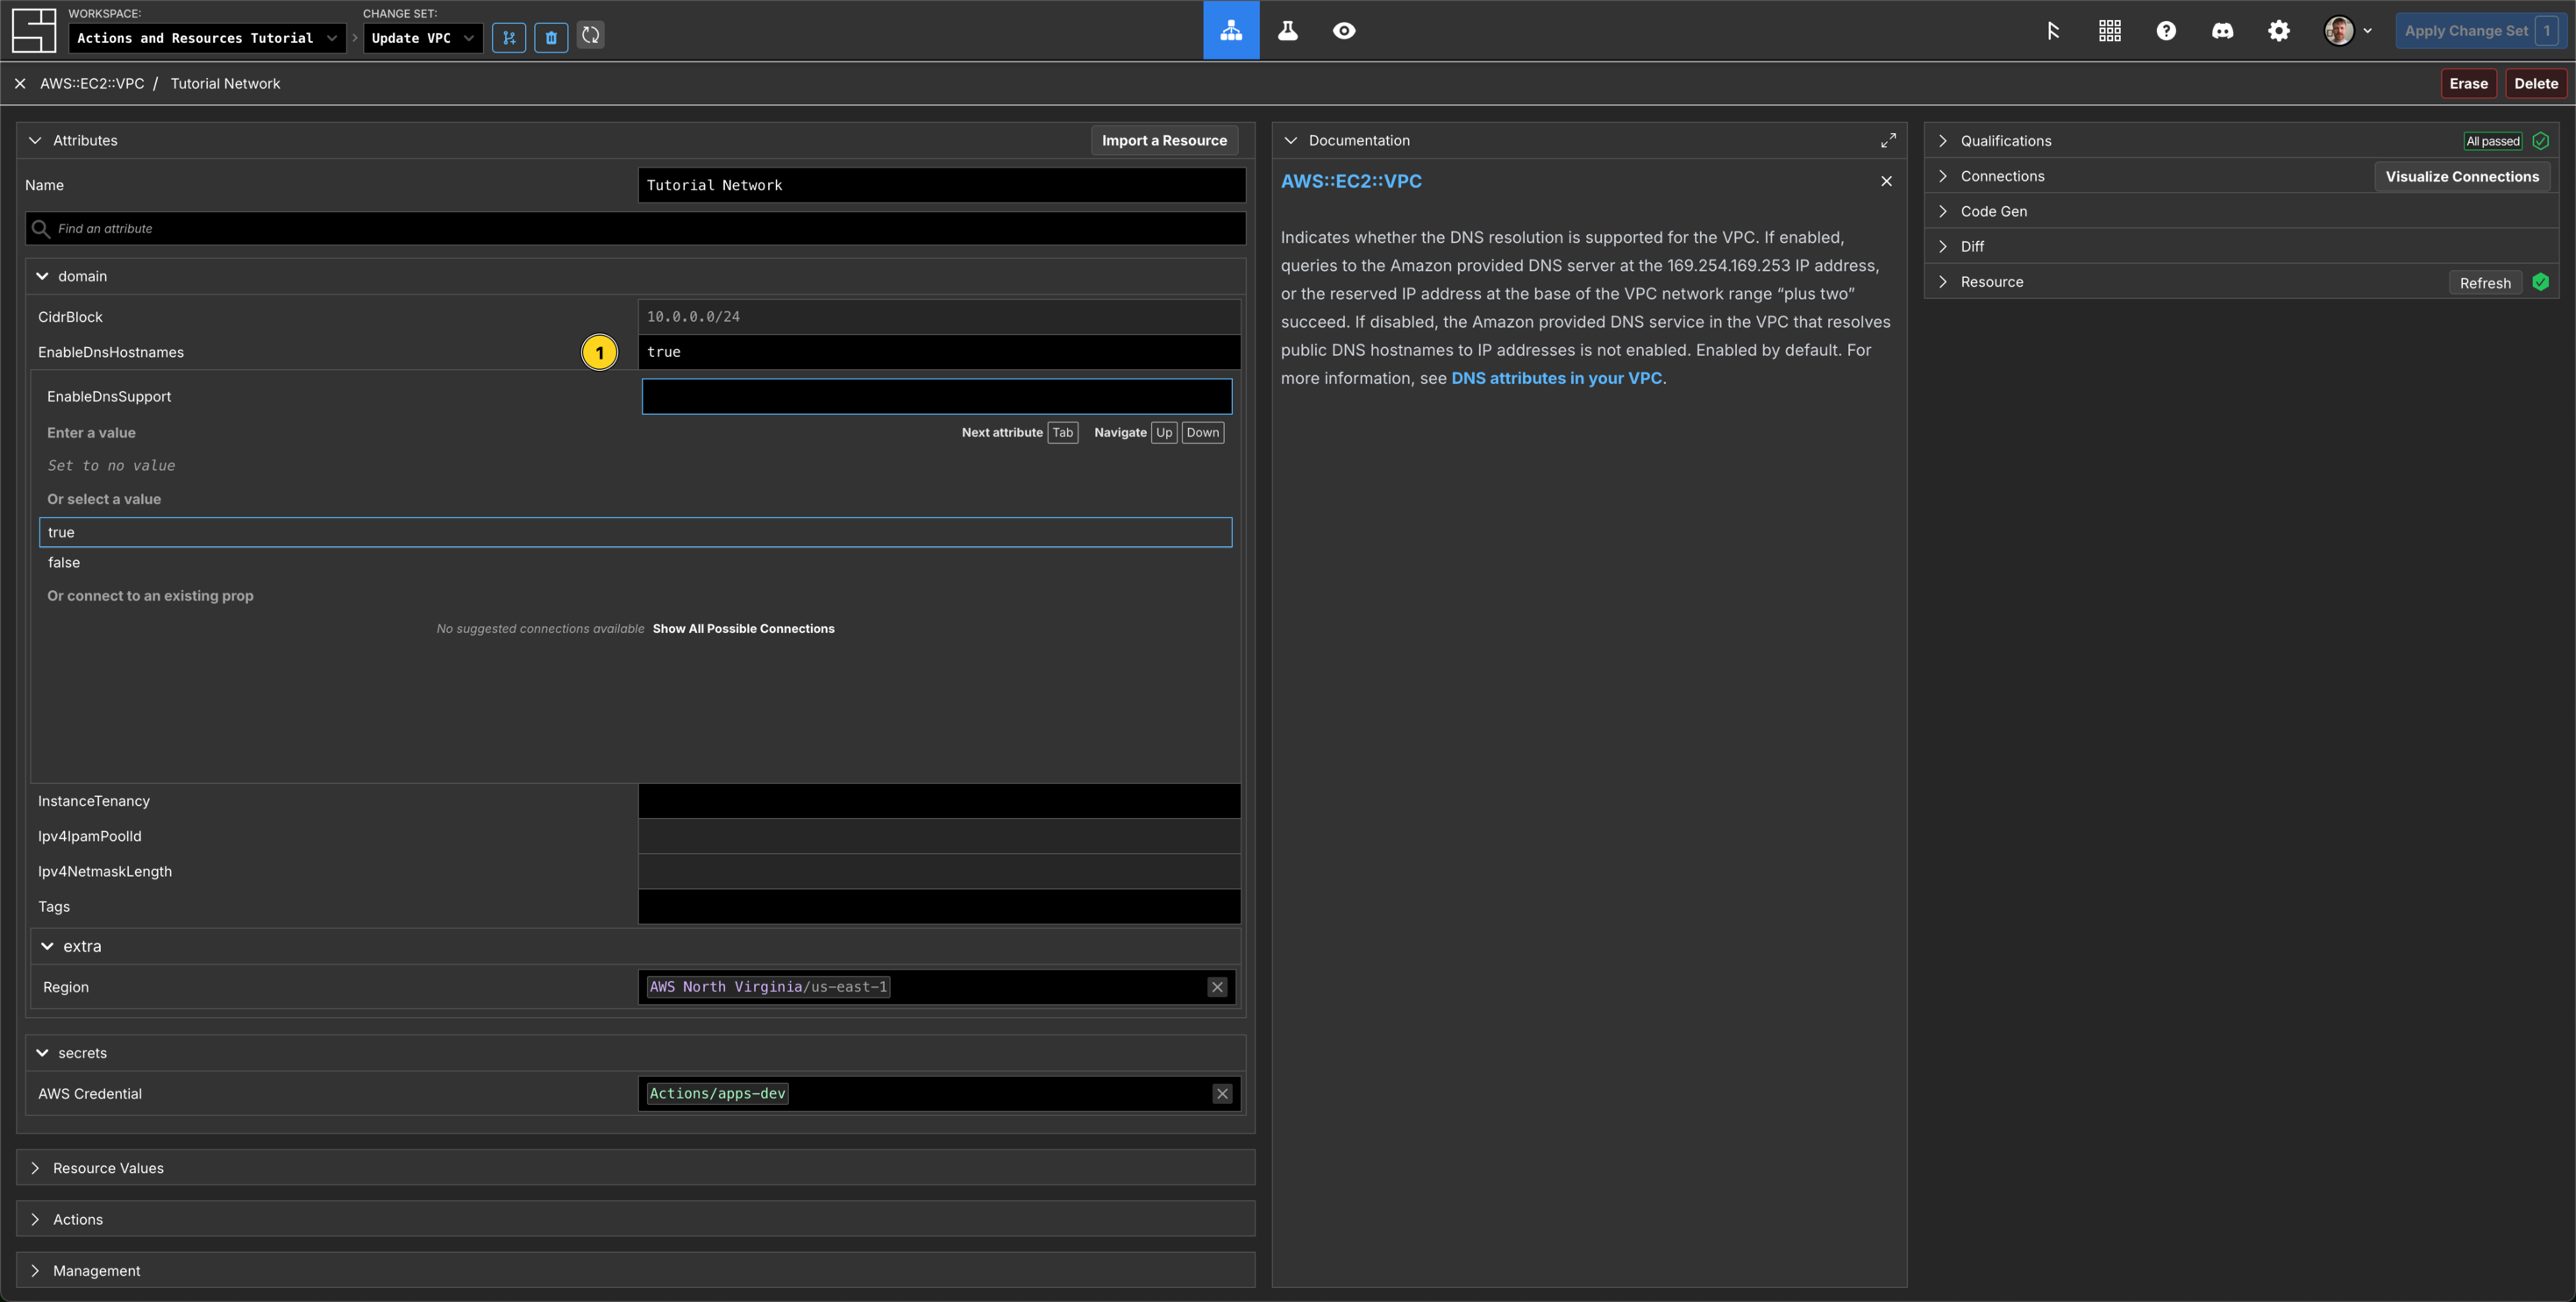Image resolution: width=2576 pixels, height=1302 pixels.
Task: Click Apply Change Set button
Action: (x=2481, y=30)
